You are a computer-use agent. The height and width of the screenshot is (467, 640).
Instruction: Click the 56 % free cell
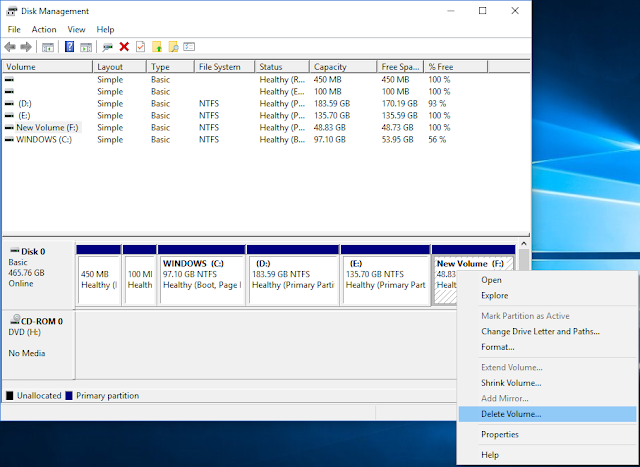click(437, 140)
